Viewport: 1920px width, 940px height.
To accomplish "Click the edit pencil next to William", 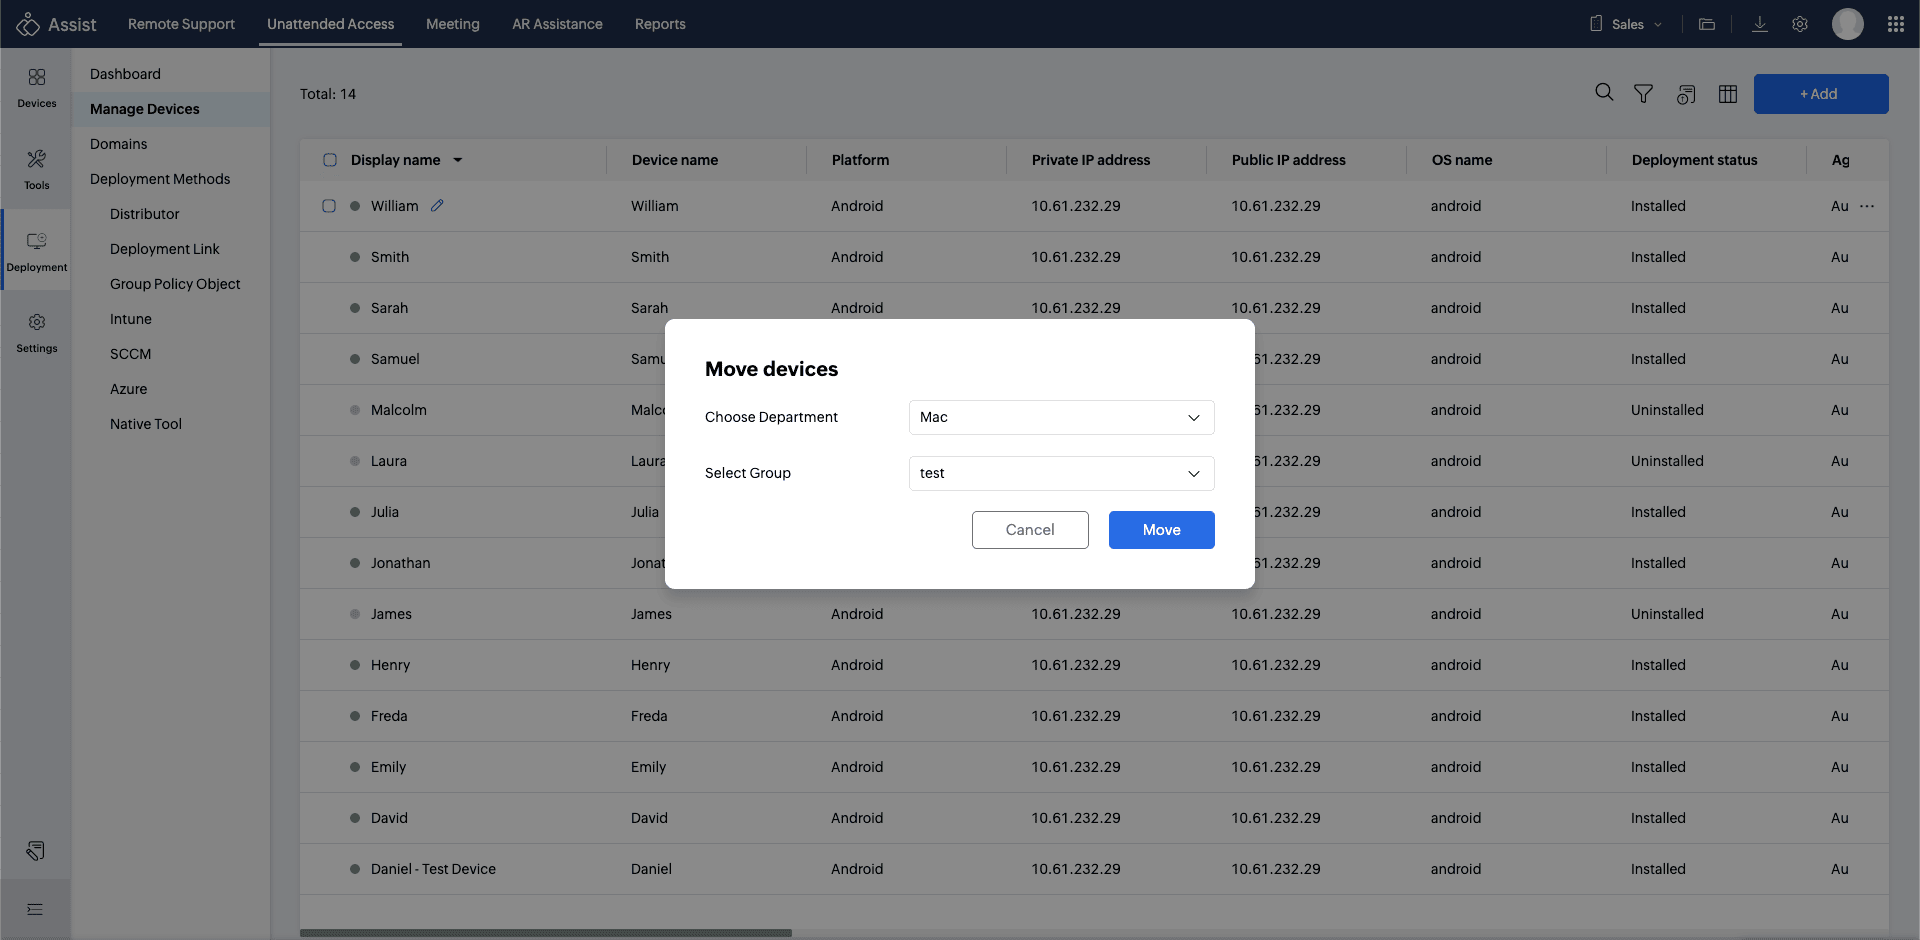I will pos(437,206).
